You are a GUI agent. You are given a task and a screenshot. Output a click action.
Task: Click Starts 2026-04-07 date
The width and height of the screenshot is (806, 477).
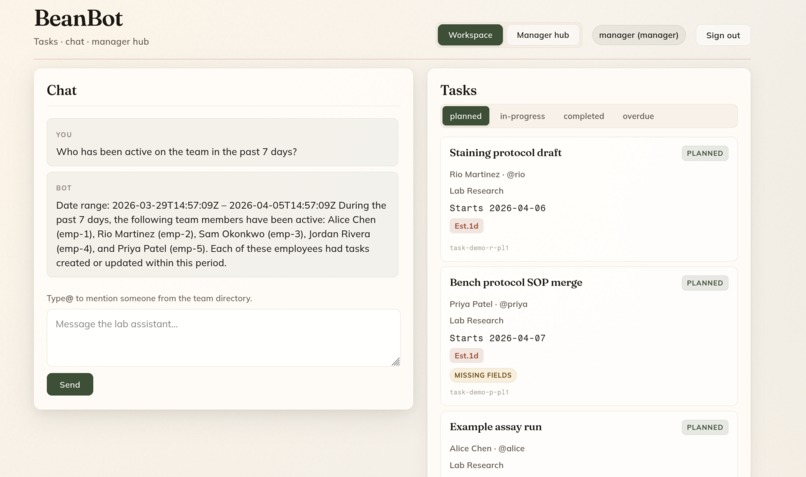pyautogui.click(x=497, y=338)
